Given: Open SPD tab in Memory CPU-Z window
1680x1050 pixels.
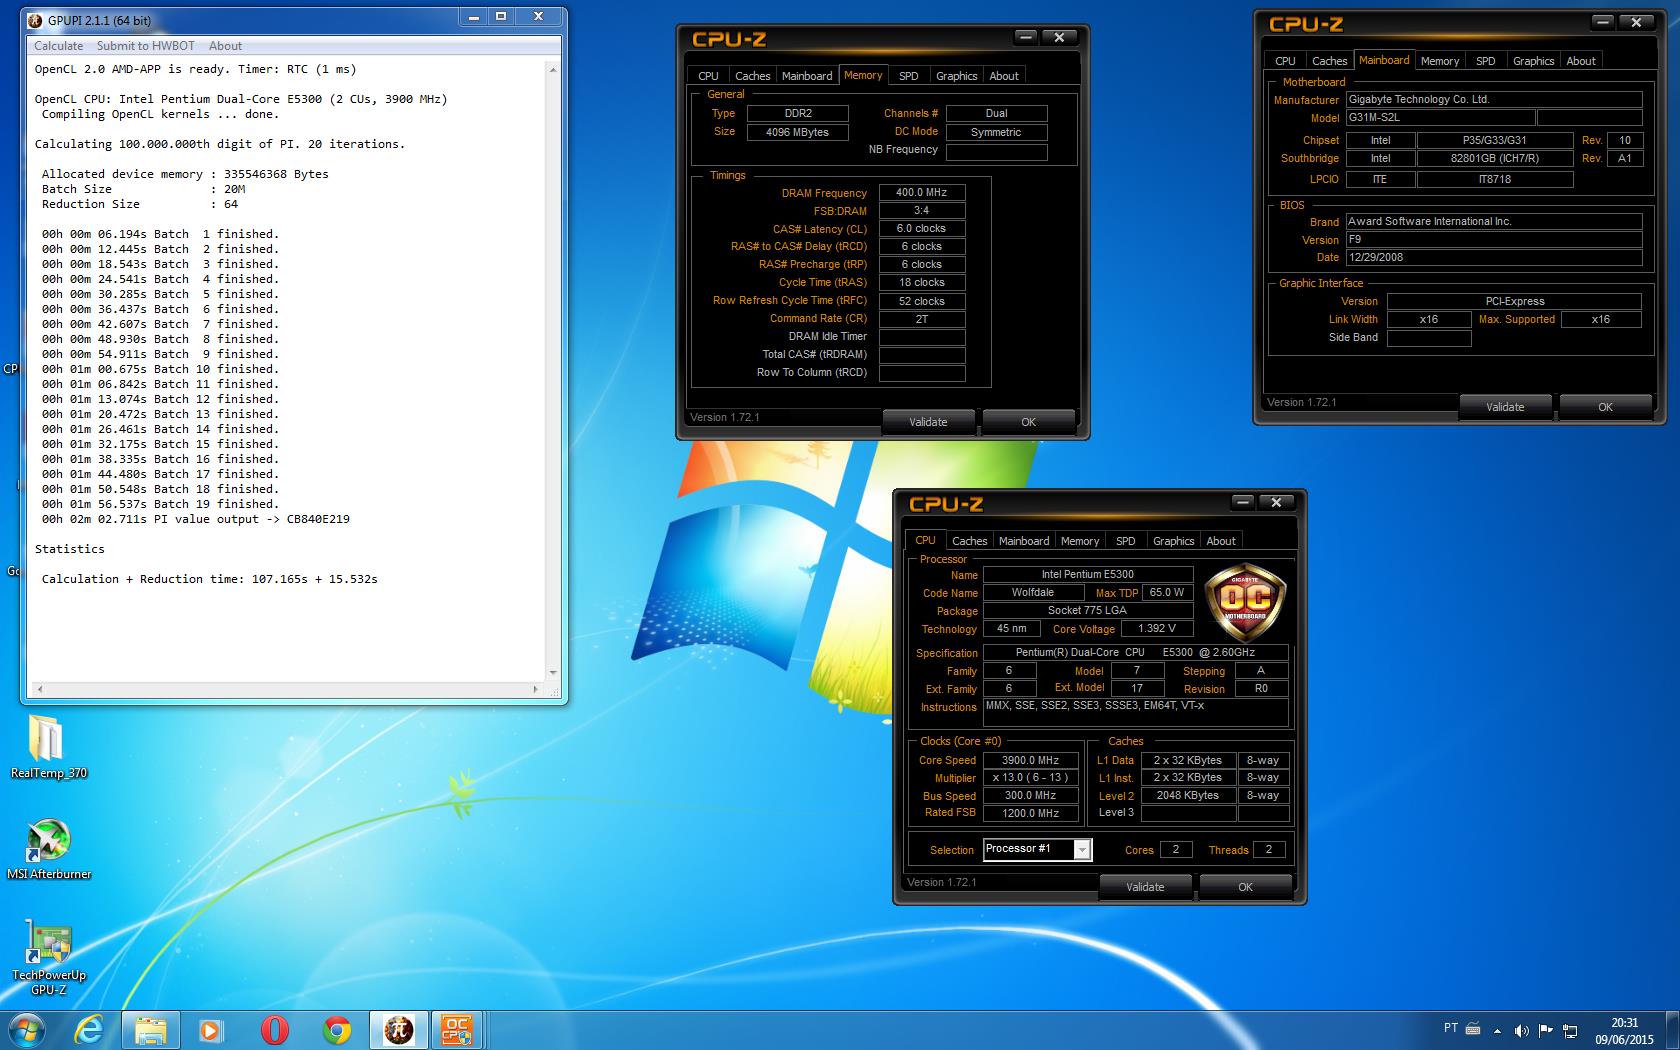Looking at the screenshot, I should tap(908, 76).
